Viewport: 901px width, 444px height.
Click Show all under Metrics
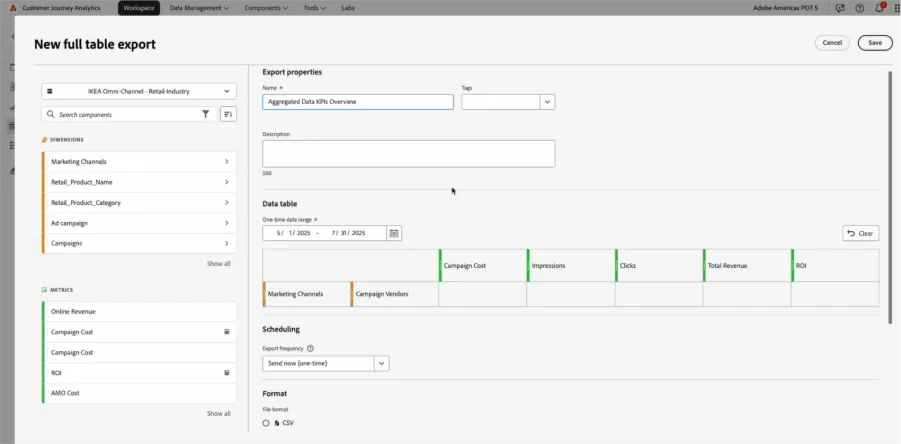[x=219, y=414]
